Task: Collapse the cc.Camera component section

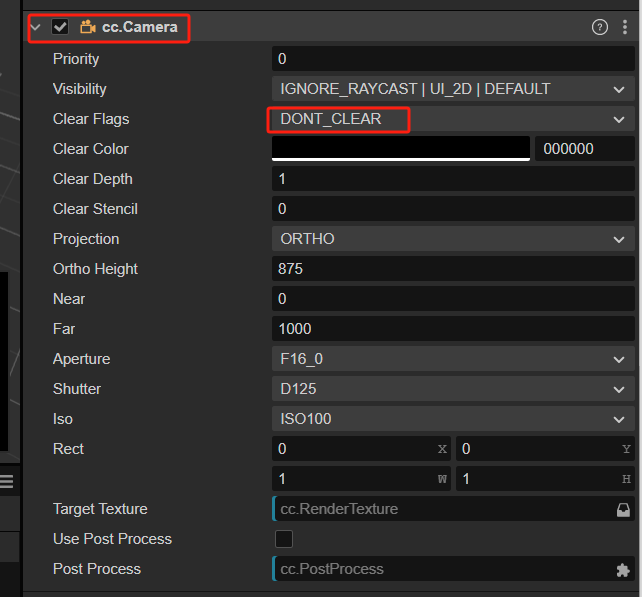Action: 36,27
